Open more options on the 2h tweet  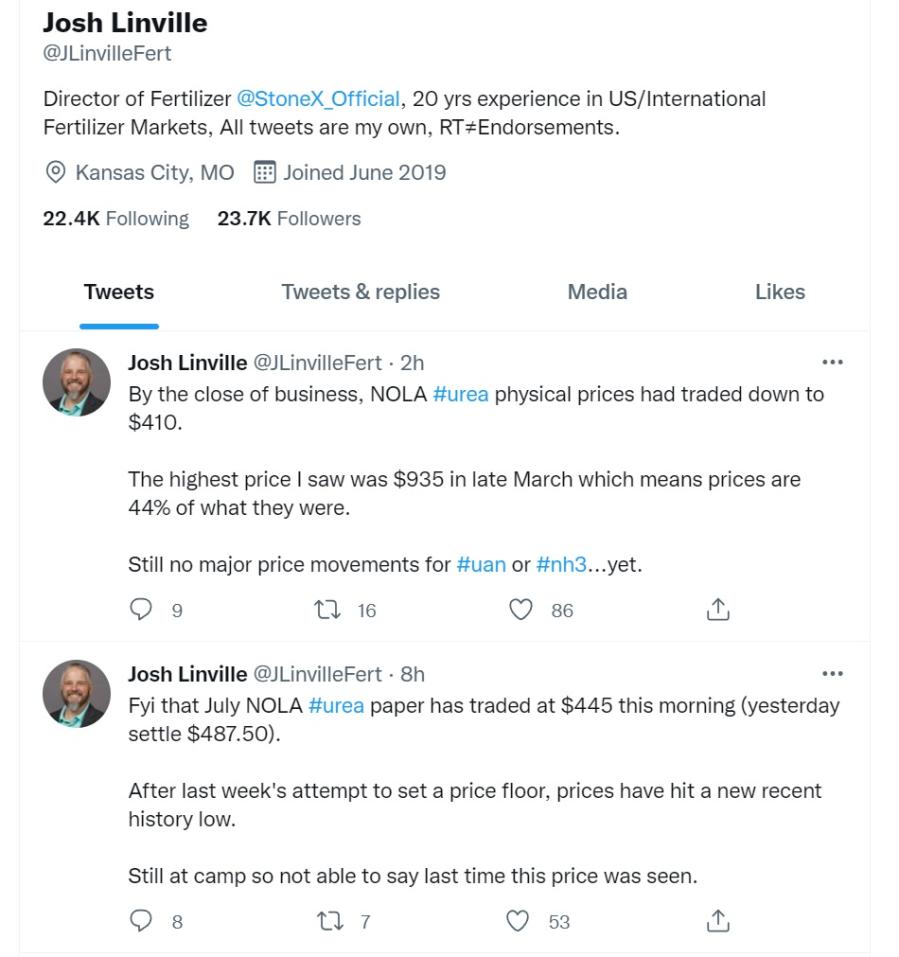(x=831, y=363)
